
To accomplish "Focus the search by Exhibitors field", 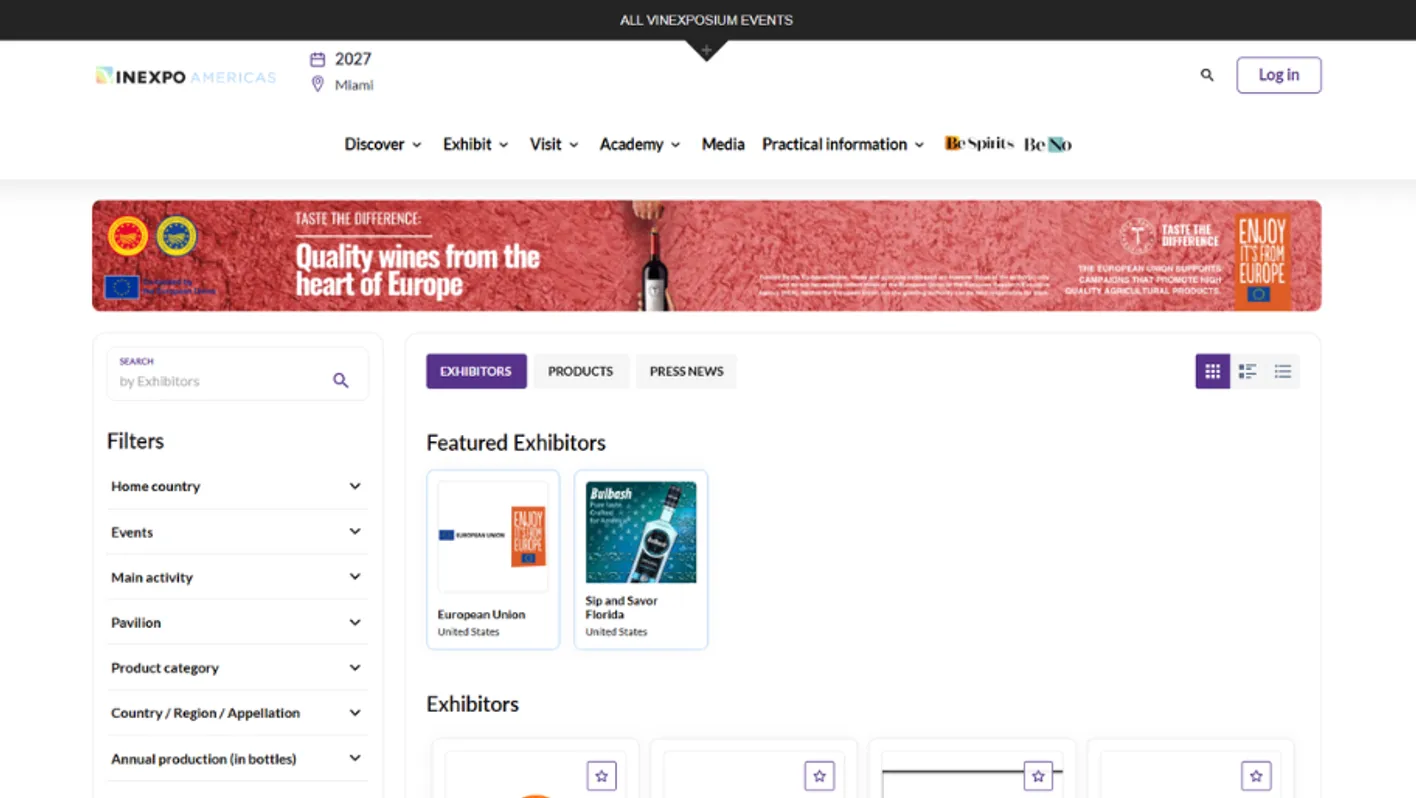I will (238, 374).
